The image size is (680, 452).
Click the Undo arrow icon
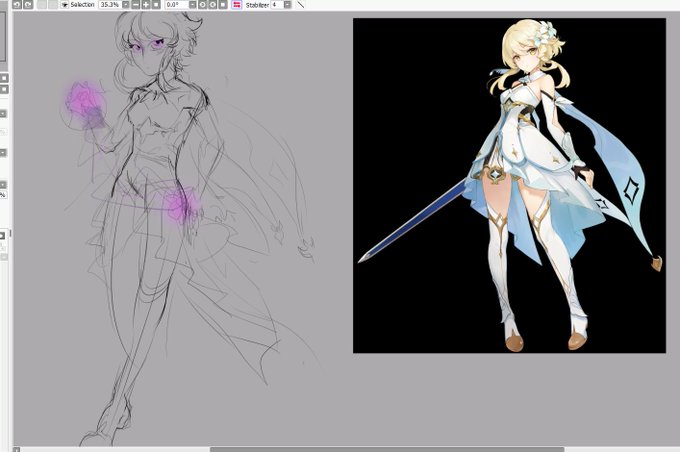tap(16, 5)
